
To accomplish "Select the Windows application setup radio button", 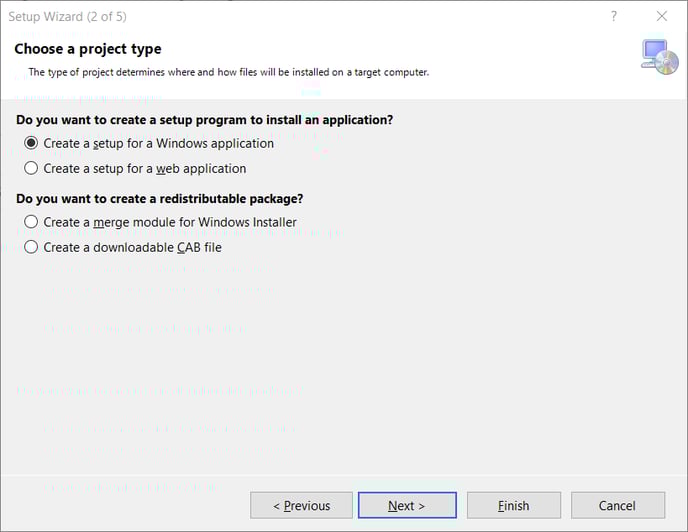I will (x=32, y=143).
